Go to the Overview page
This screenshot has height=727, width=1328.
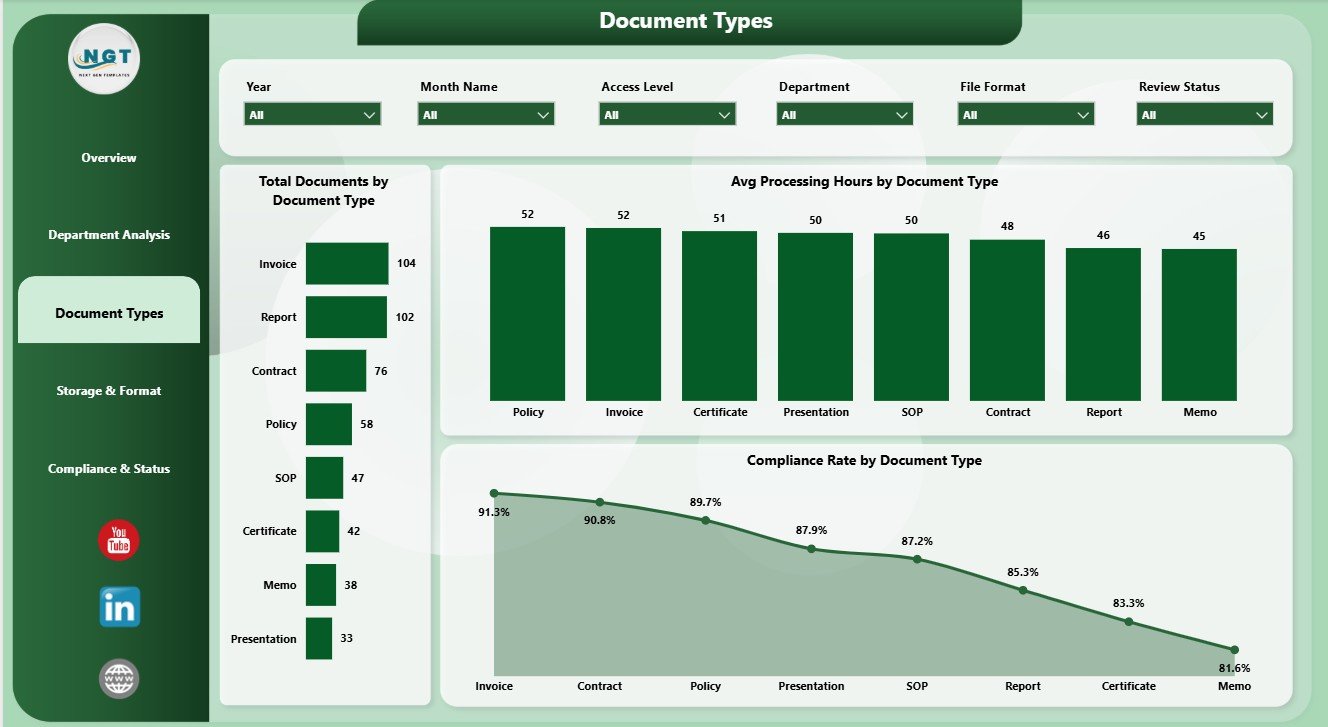click(109, 158)
